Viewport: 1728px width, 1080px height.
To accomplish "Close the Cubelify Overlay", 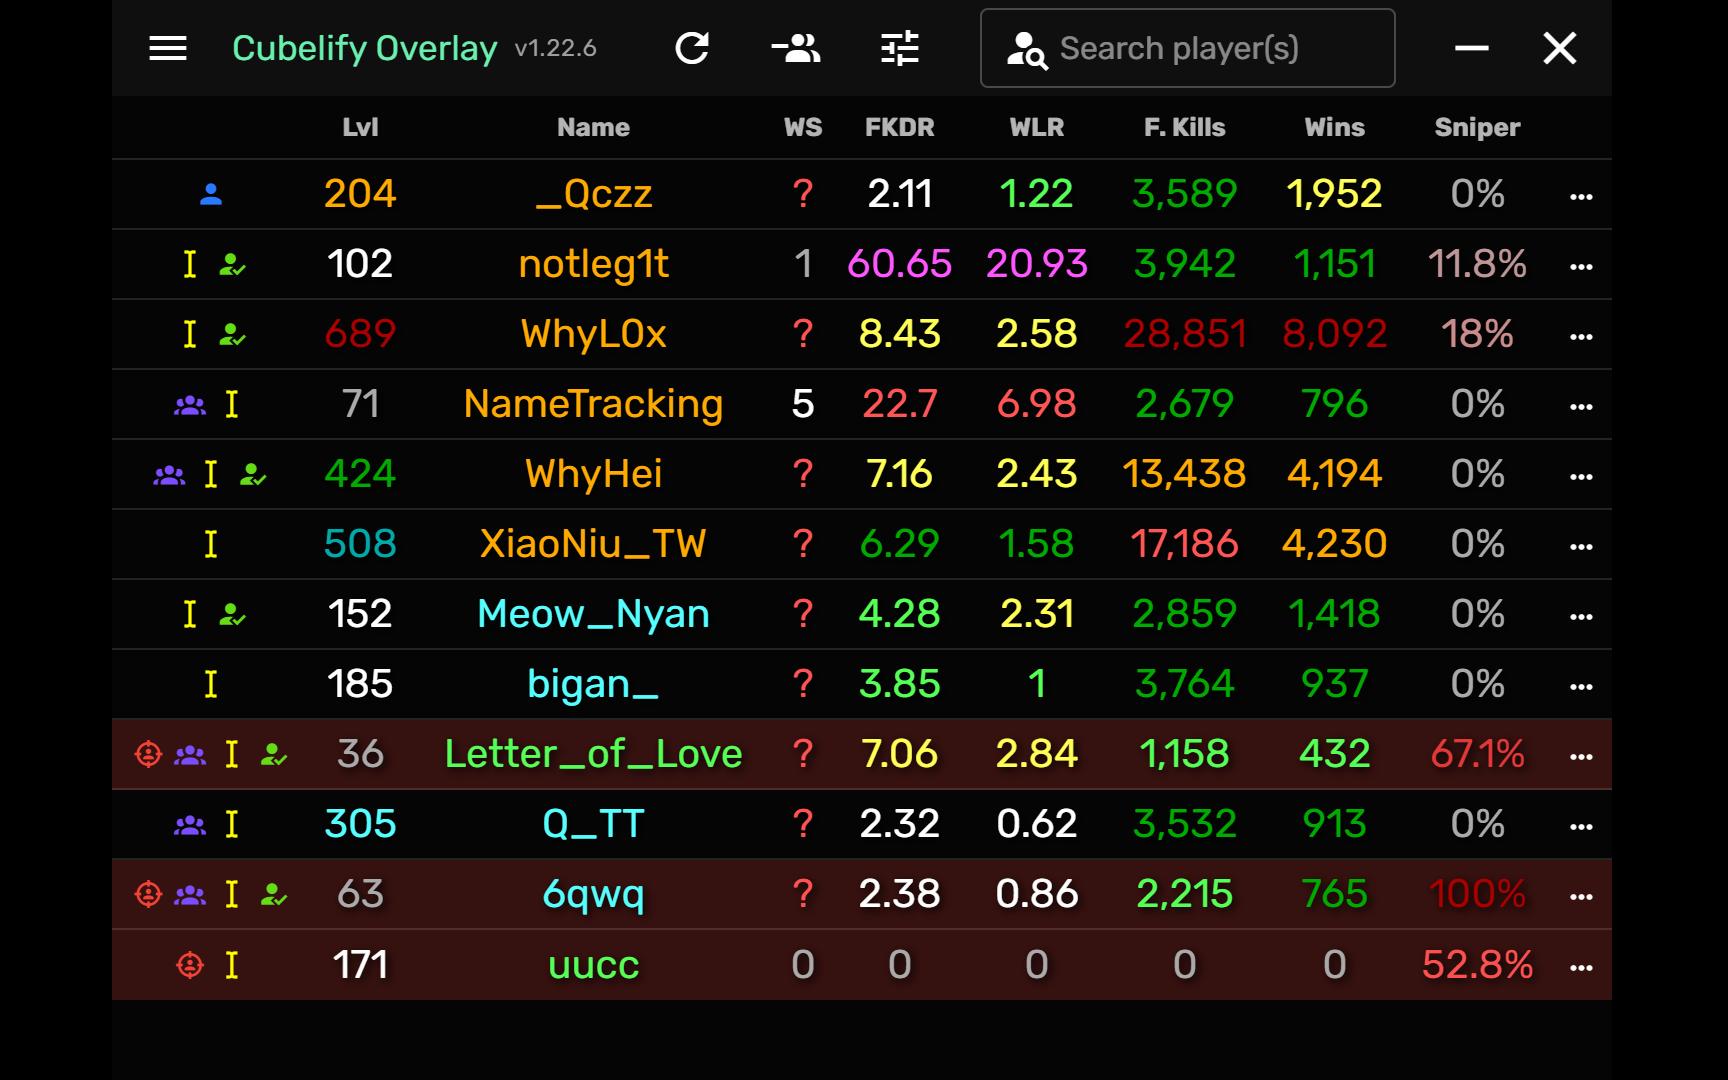I will pos(1560,48).
